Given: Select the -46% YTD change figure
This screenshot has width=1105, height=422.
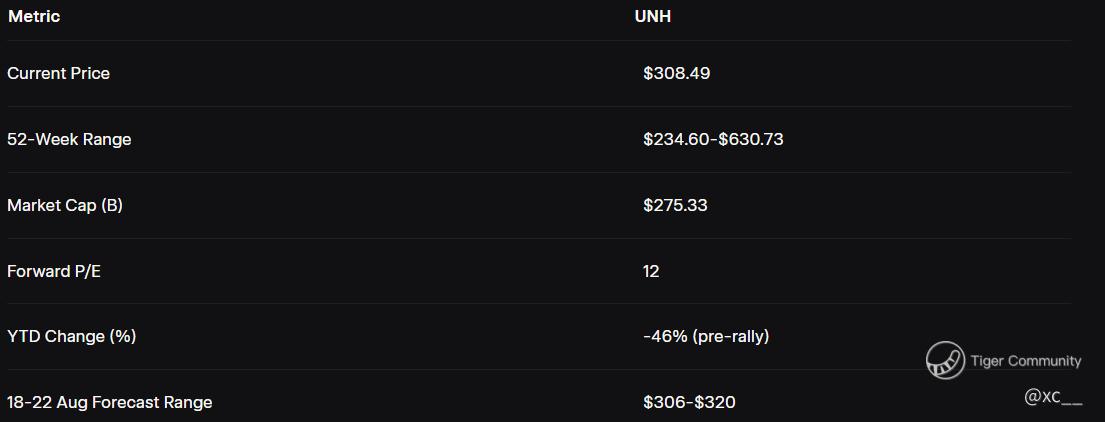Looking at the screenshot, I should (665, 336).
